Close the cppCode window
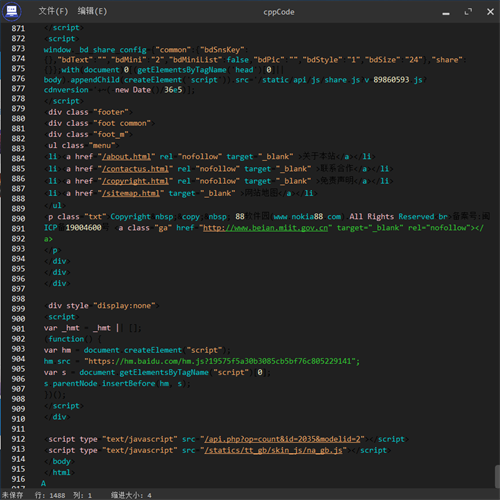The width and height of the screenshot is (500, 501). point(490,12)
